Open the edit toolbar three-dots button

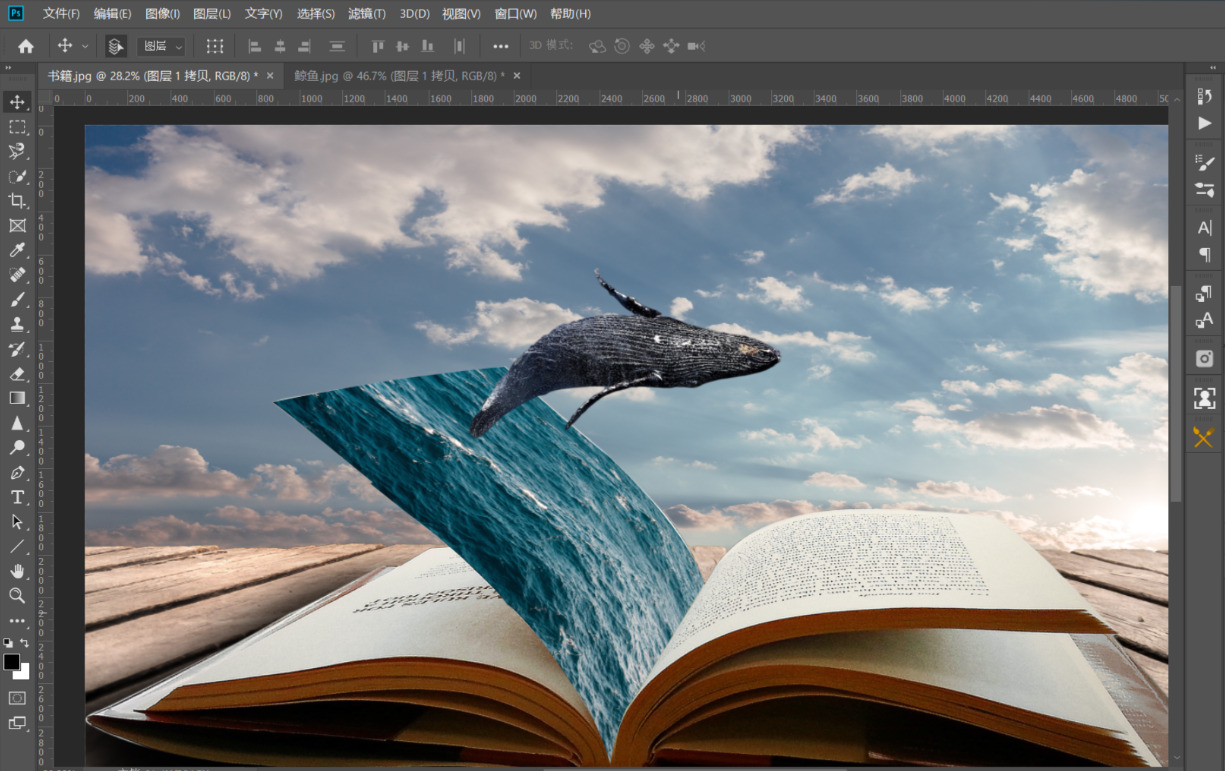coord(17,621)
